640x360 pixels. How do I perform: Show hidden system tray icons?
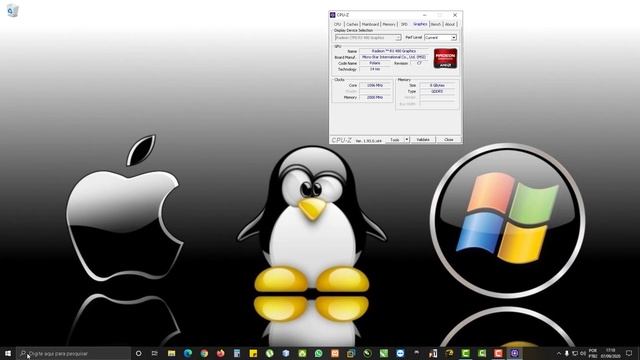click(x=559, y=353)
